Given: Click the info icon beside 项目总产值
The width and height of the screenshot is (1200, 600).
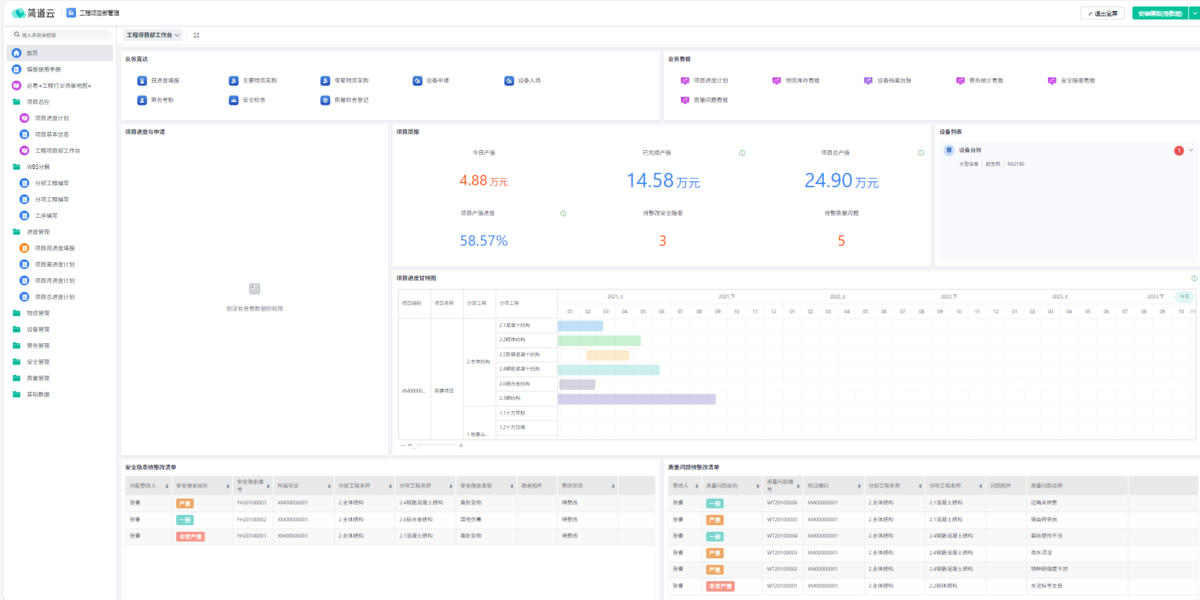Looking at the screenshot, I should click(x=920, y=153).
